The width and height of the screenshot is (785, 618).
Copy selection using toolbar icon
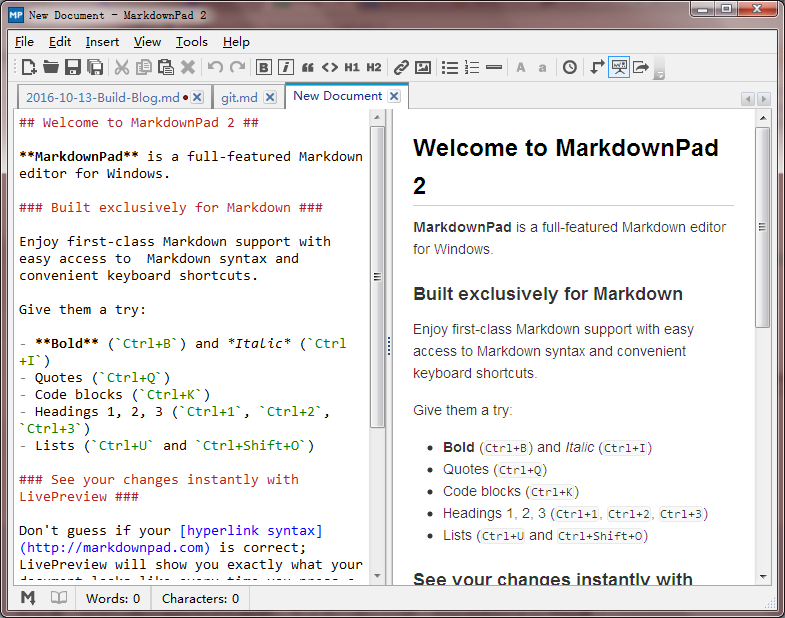tap(144, 67)
